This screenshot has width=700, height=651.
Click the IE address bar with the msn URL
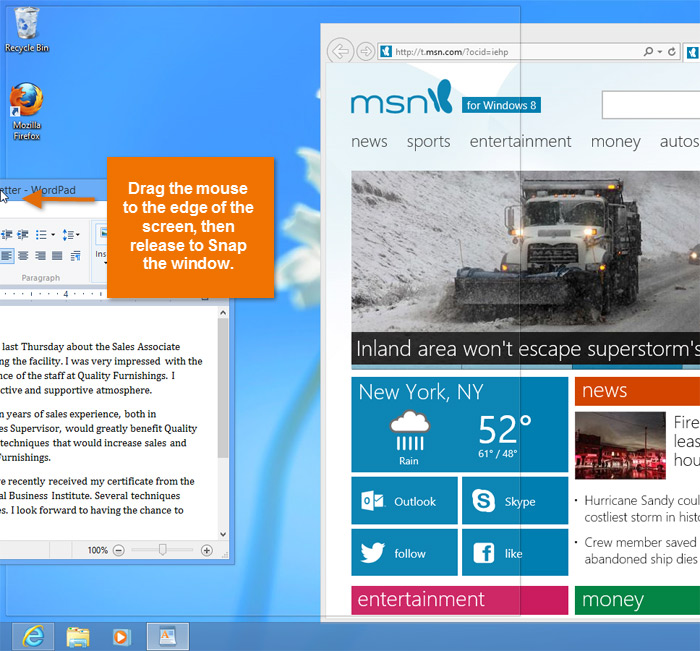529,52
